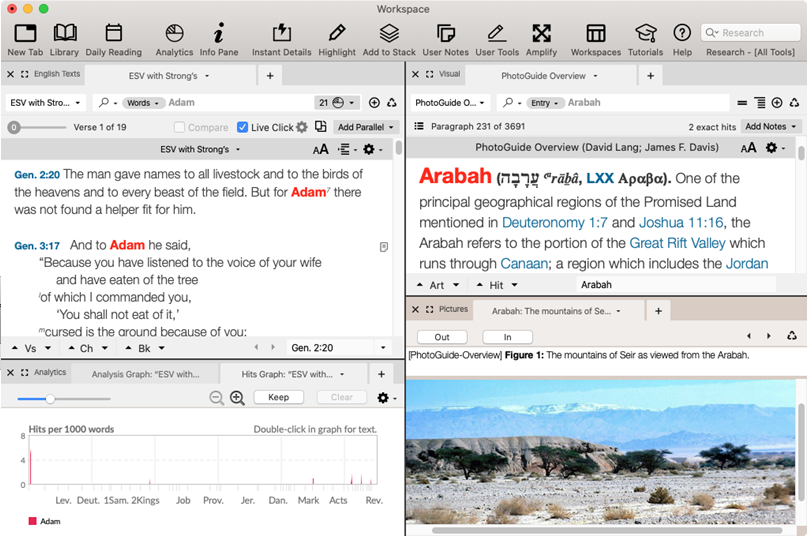Show the Info Pane
The width and height of the screenshot is (807, 536).
coord(219,34)
